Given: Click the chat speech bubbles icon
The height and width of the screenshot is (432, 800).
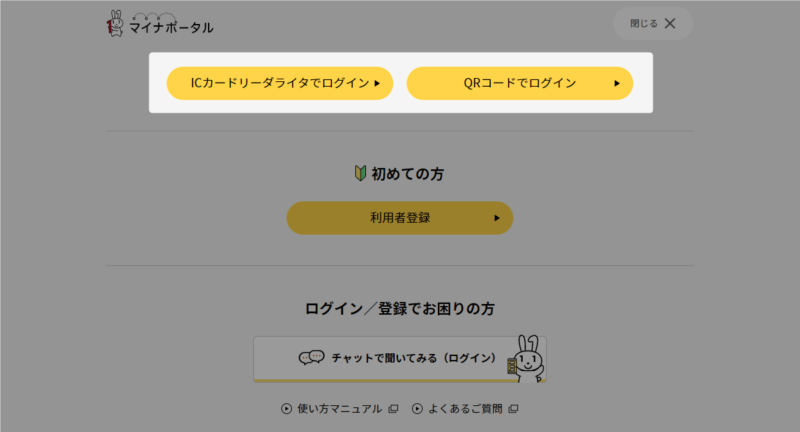Looking at the screenshot, I should [x=312, y=357].
